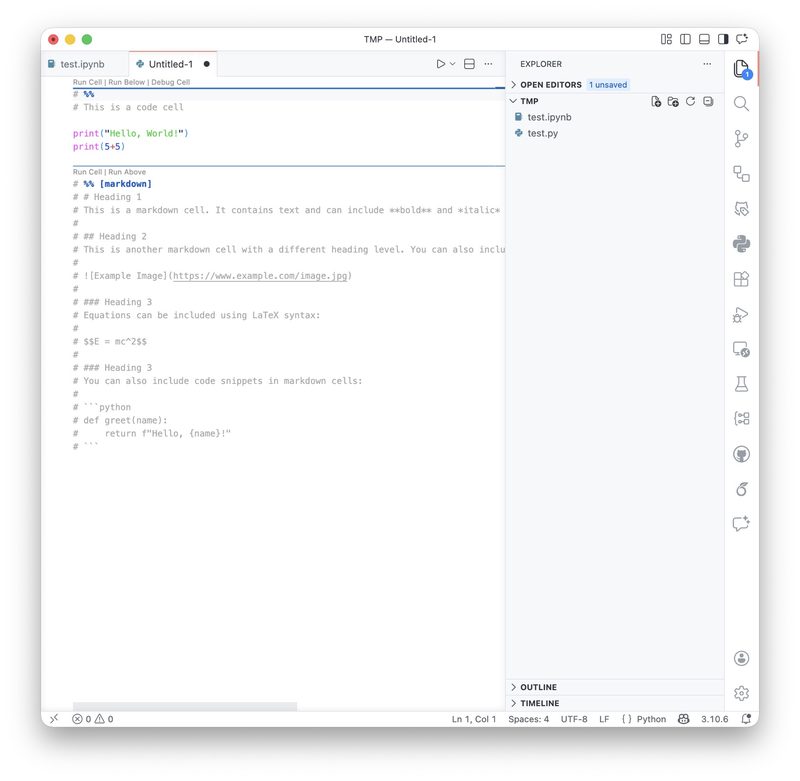Click Run Cell above the markdown cell
Screen dimensions: 800x781
tap(87, 172)
